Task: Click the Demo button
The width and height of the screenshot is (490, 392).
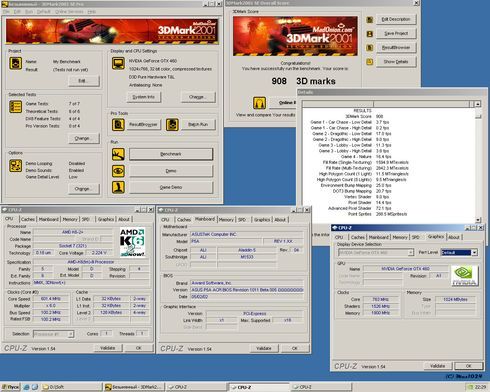Action: pos(171,171)
